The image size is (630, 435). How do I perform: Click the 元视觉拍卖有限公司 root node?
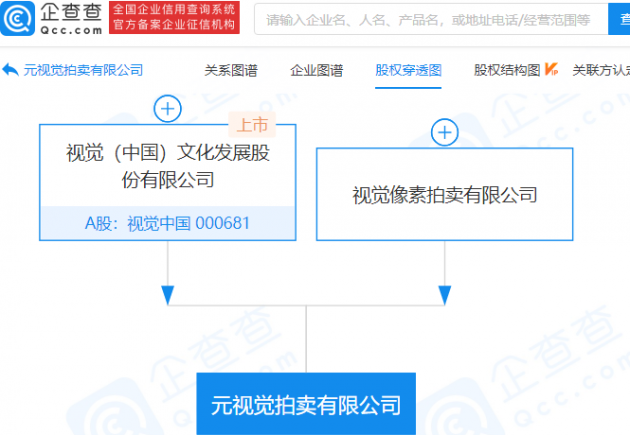click(x=306, y=404)
